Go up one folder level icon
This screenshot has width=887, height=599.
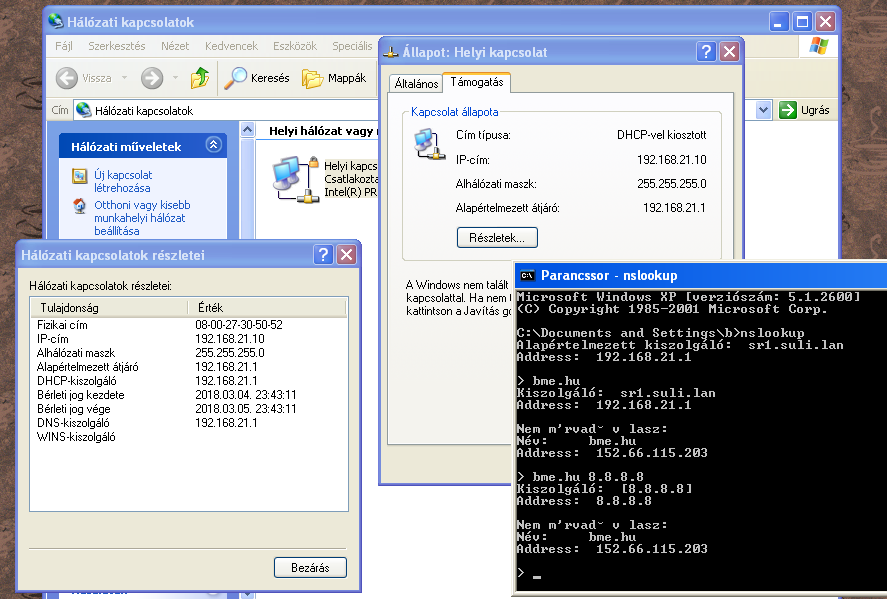pos(200,77)
